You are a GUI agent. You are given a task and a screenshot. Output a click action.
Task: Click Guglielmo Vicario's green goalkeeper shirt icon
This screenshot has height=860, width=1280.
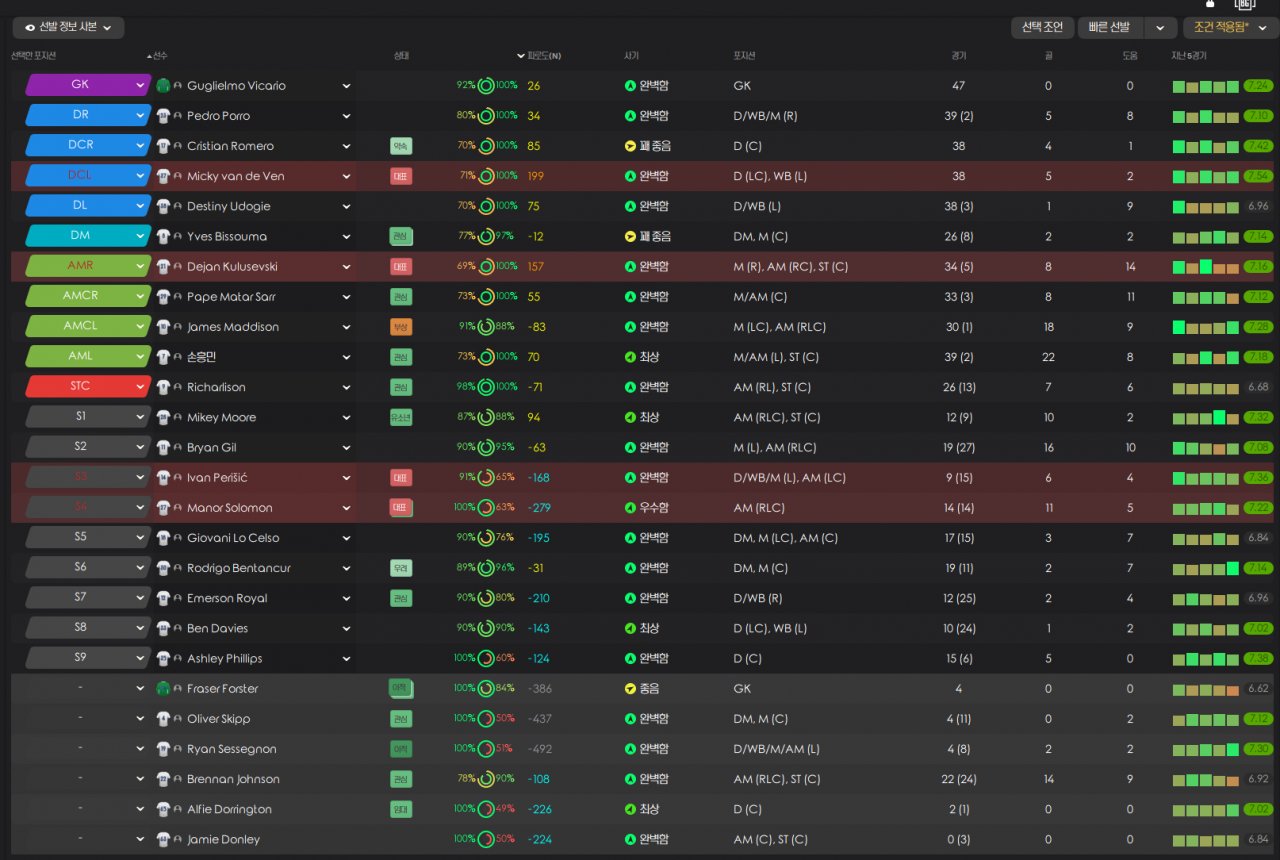click(x=163, y=86)
